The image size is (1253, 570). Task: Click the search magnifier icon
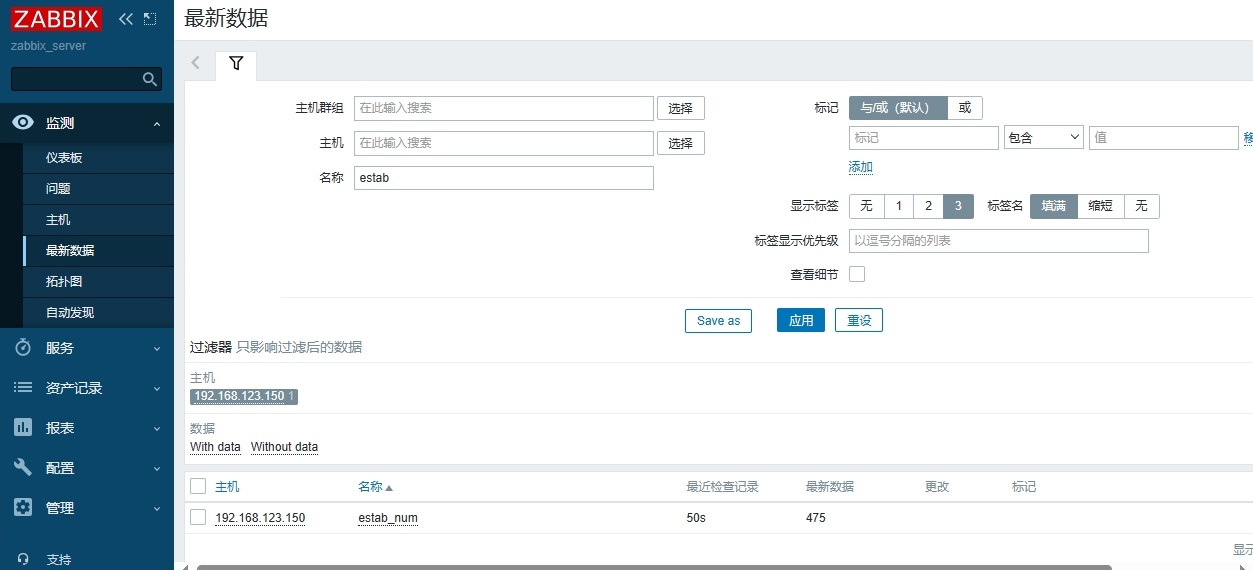click(149, 79)
